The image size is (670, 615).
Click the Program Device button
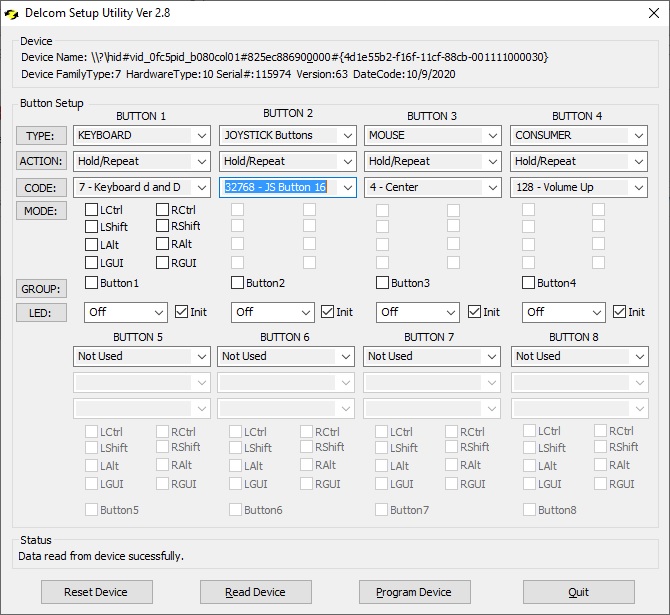coord(414,592)
